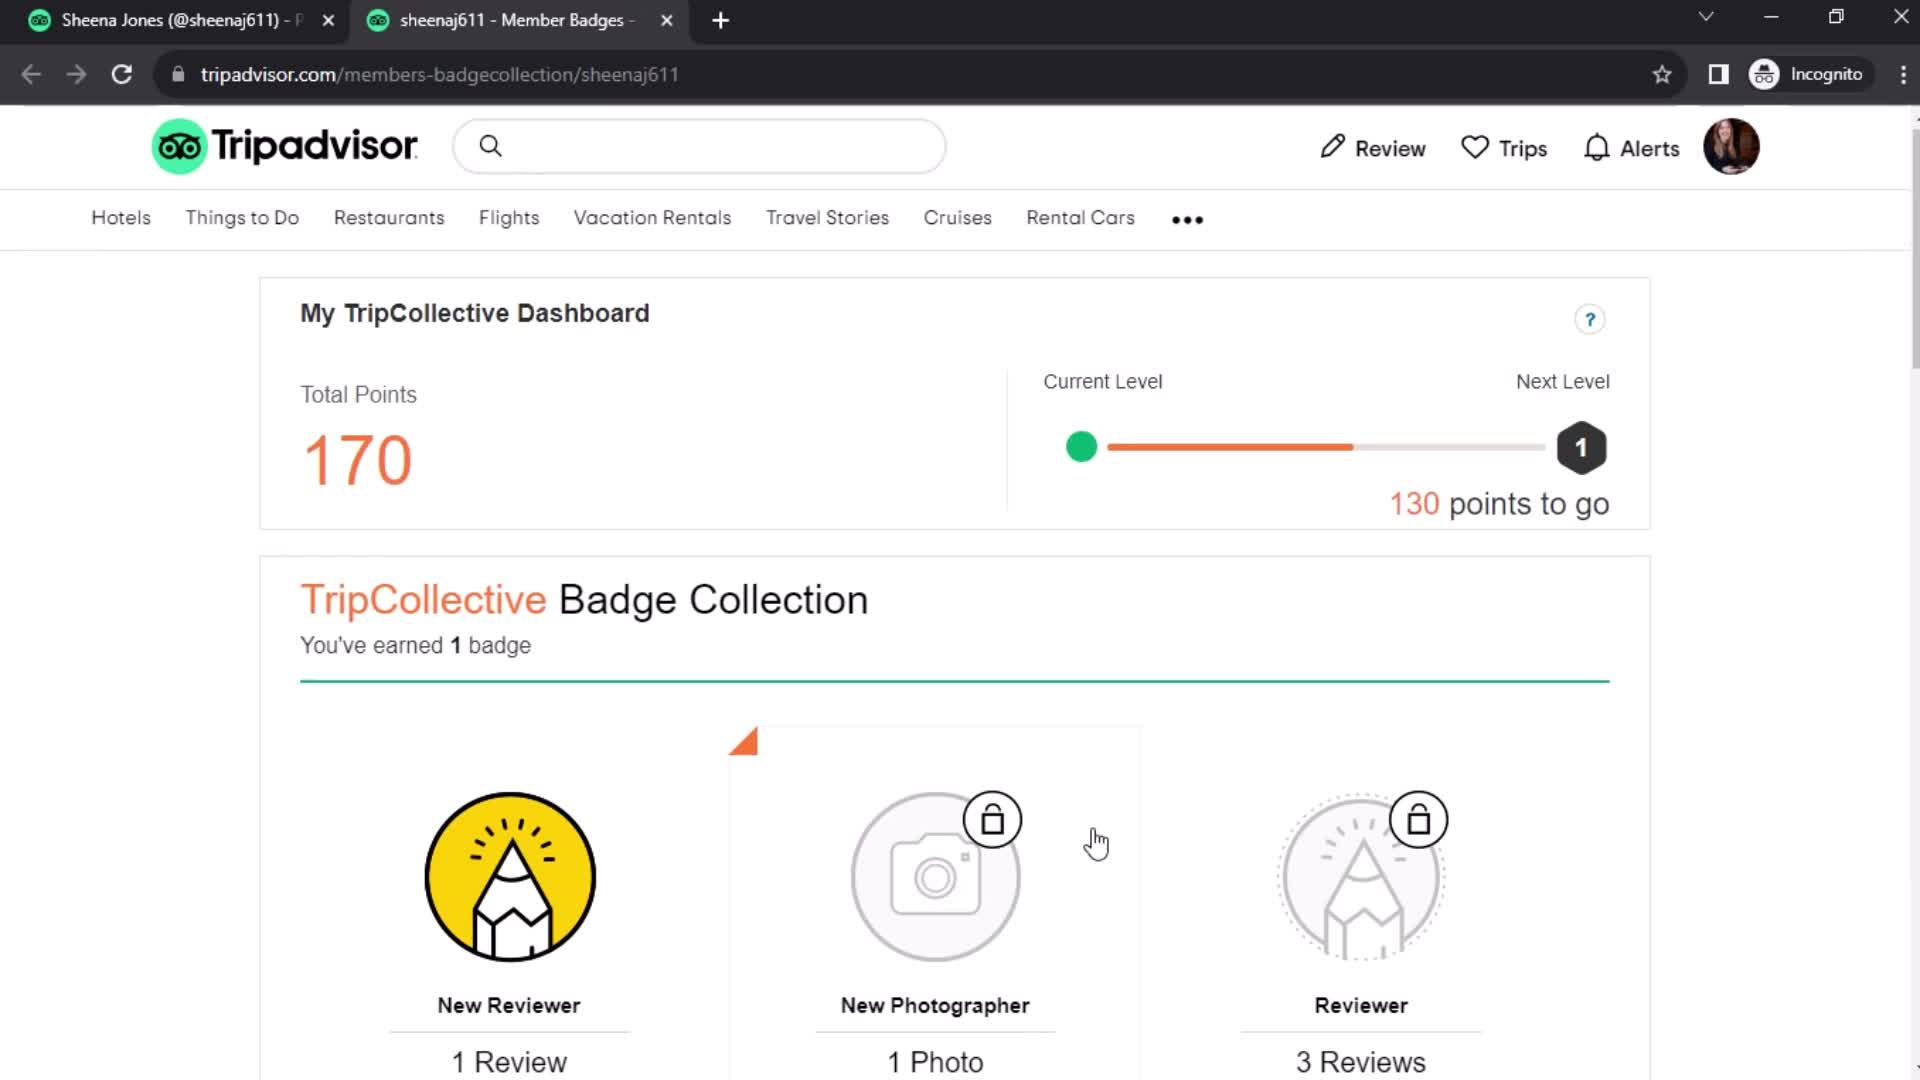Close the Member Badges browser tab

click(667, 20)
